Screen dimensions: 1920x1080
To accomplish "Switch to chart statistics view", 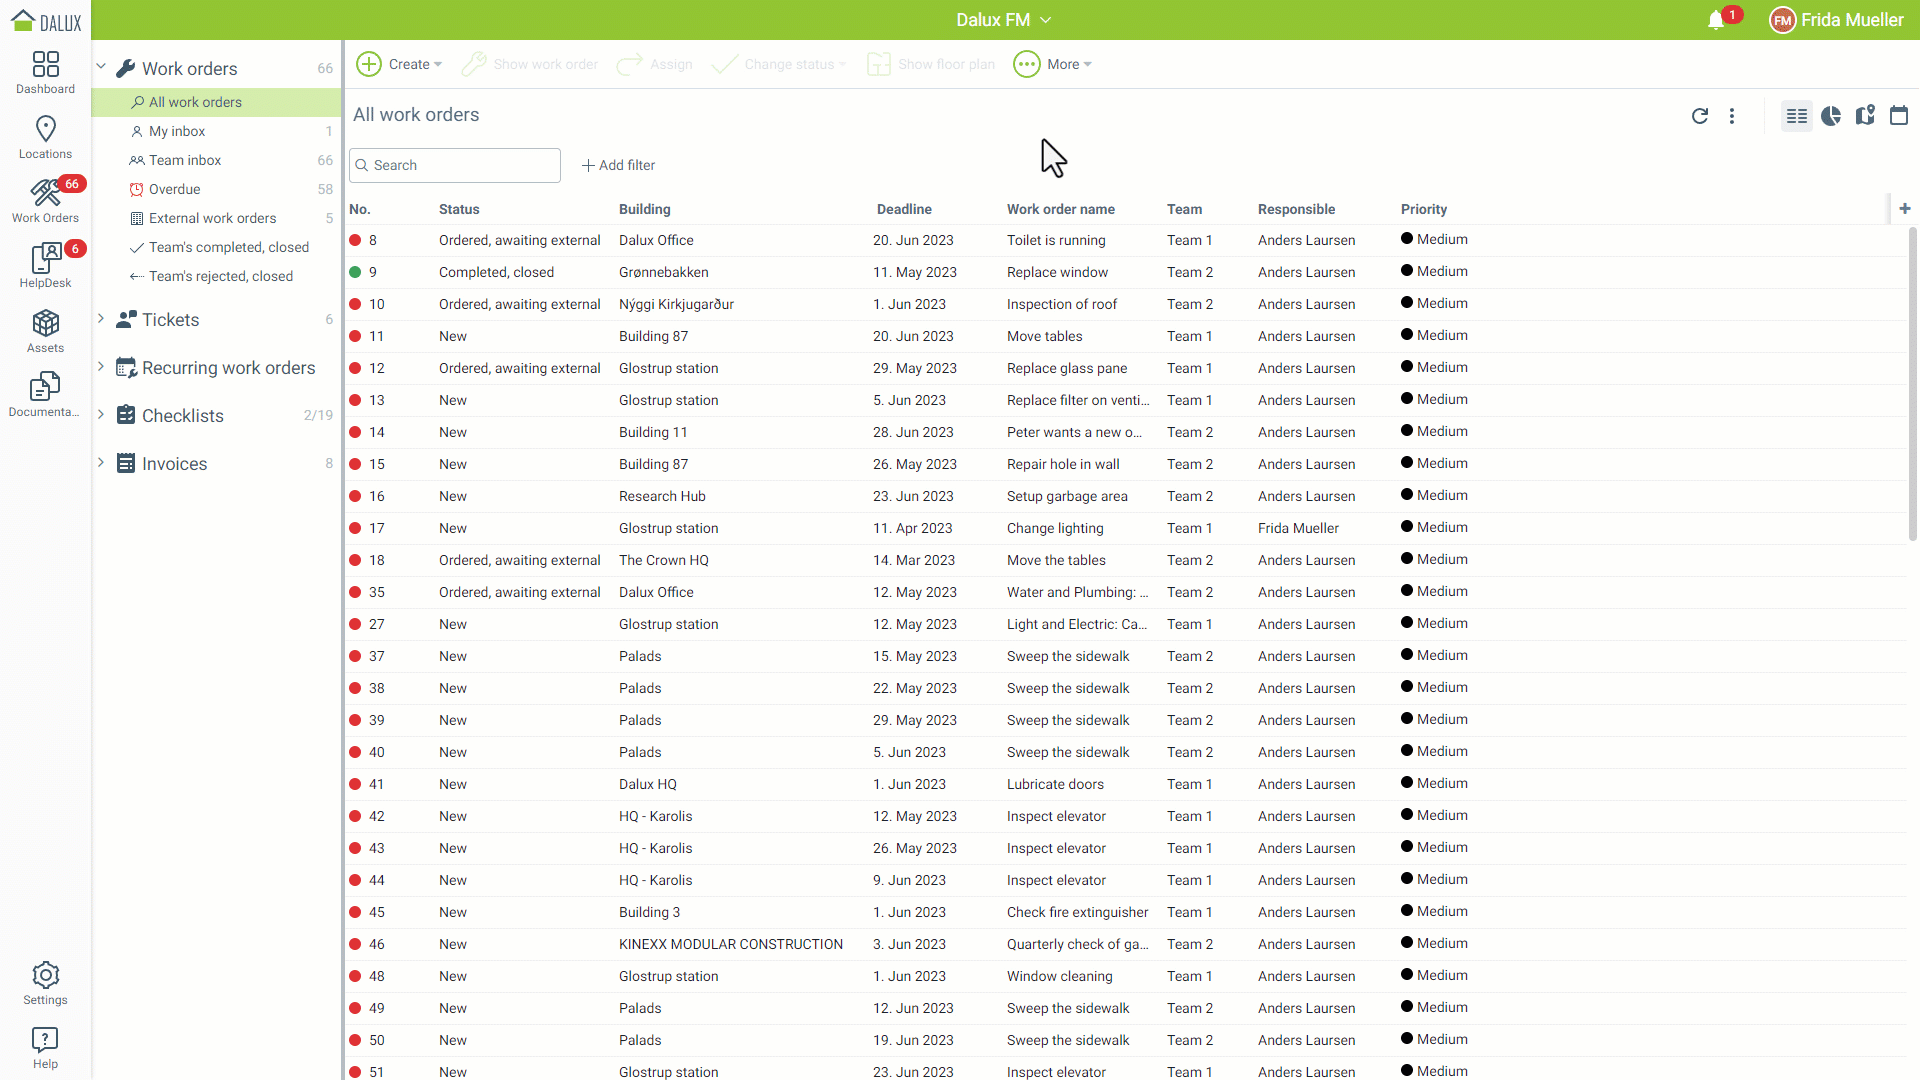I will 1831,116.
